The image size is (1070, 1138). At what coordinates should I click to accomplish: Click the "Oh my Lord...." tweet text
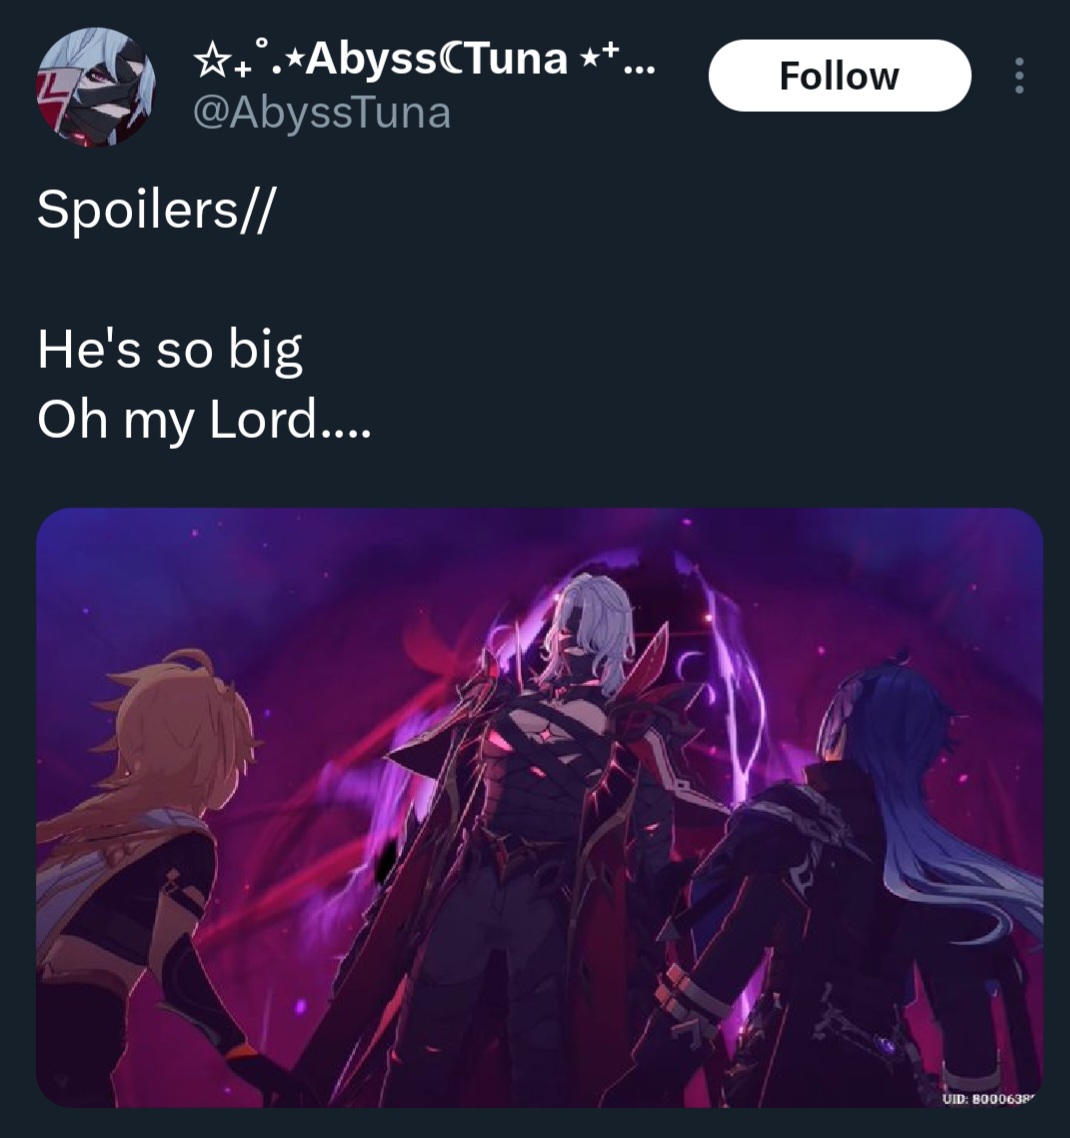click(x=204, y=421)
